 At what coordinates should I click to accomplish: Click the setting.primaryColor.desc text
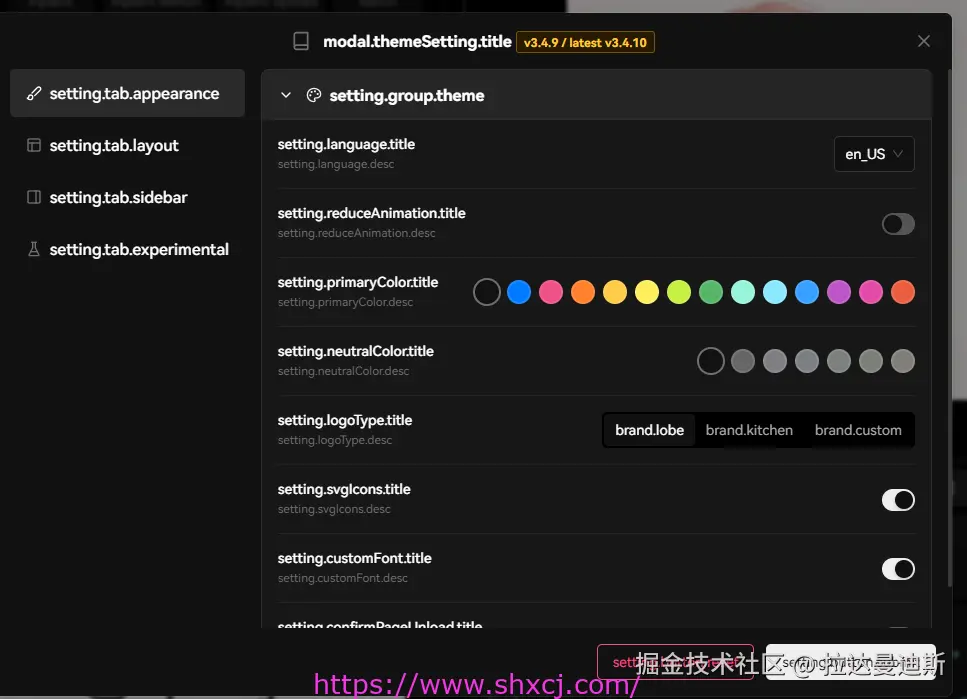click(345, 302)
